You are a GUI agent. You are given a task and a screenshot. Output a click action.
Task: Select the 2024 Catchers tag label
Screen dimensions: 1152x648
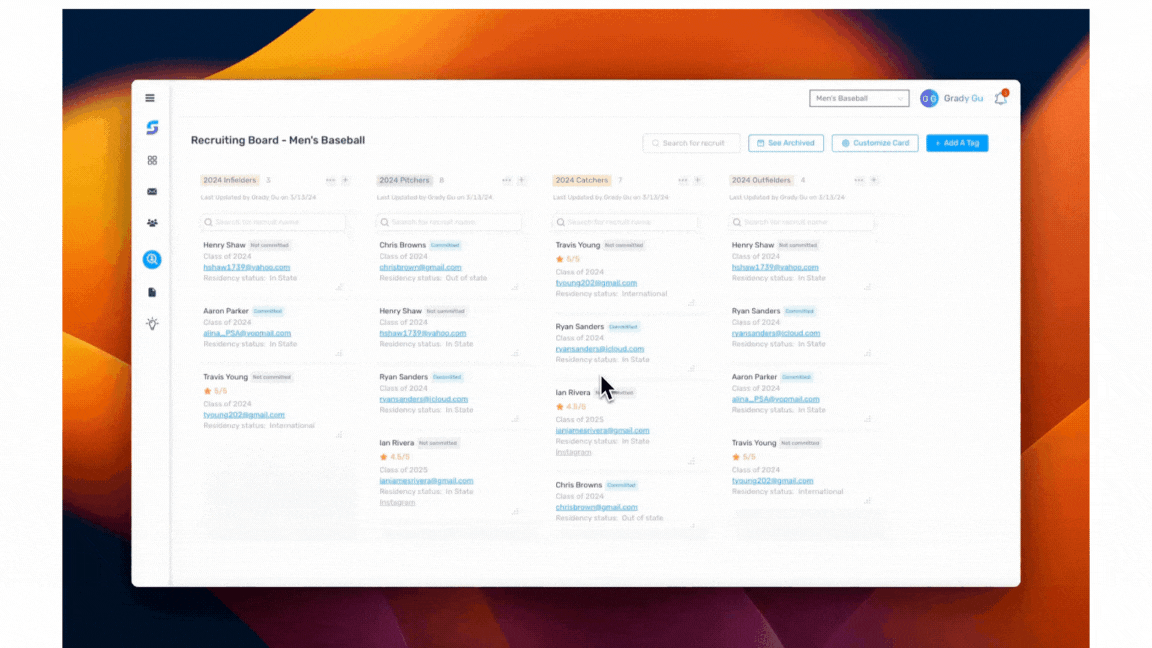click(x=582, y=180)
